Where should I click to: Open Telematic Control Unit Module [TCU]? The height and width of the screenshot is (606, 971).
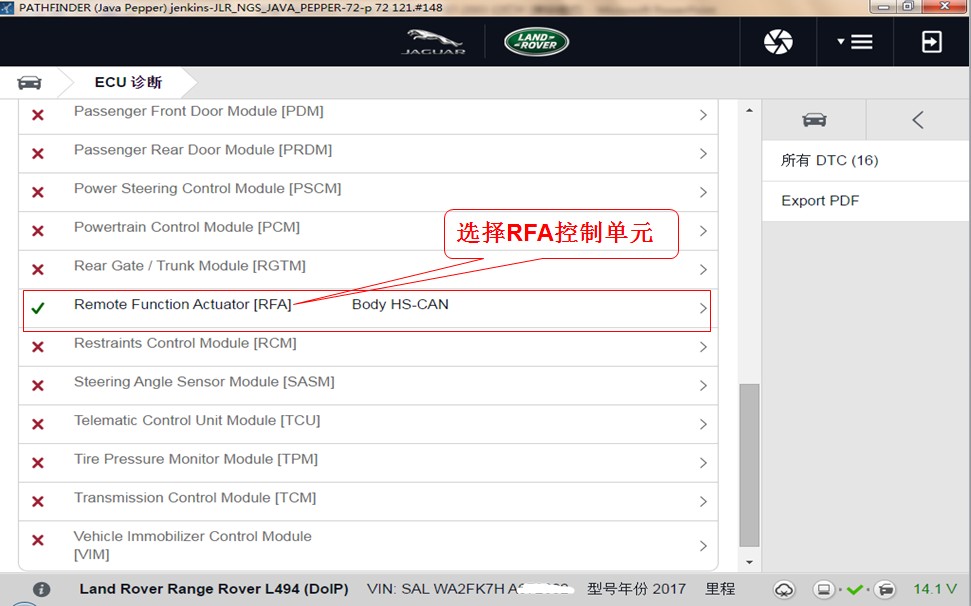click(368, 424)
